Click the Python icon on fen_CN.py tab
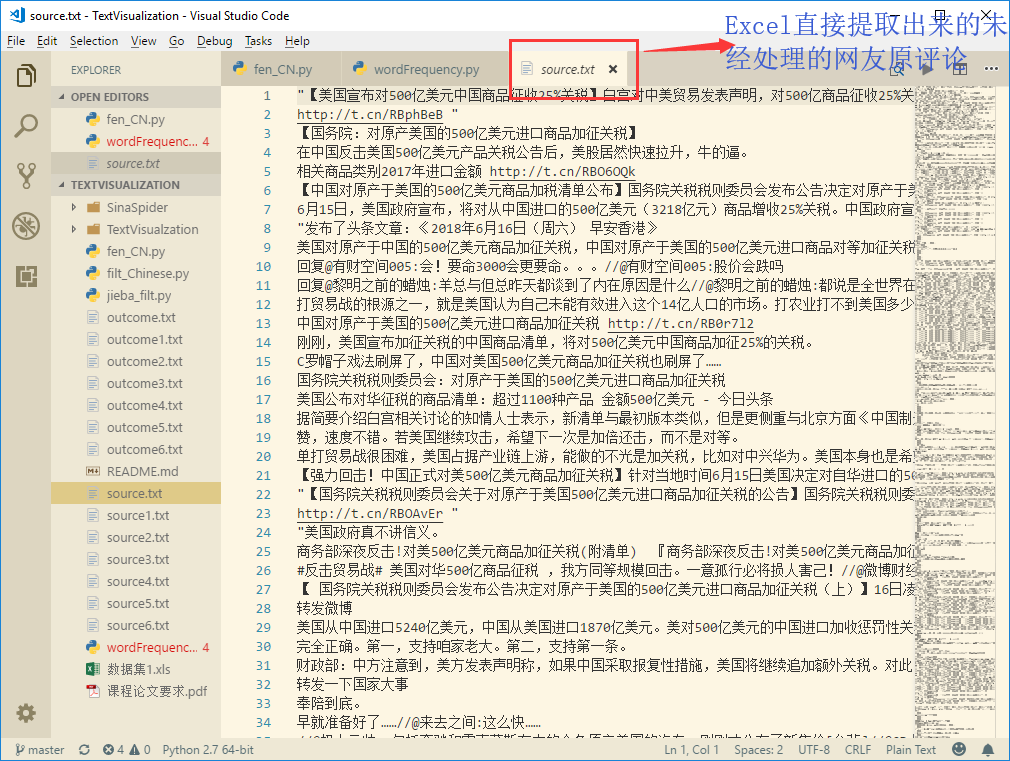1010x761 pixels. (240, 68)
